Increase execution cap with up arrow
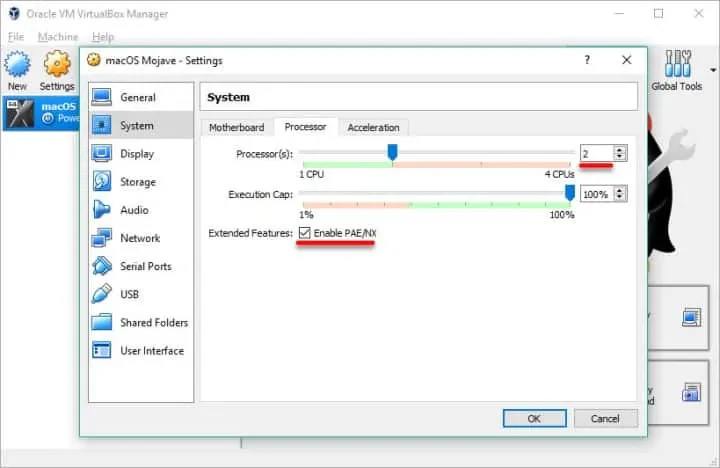 (620, 191)
